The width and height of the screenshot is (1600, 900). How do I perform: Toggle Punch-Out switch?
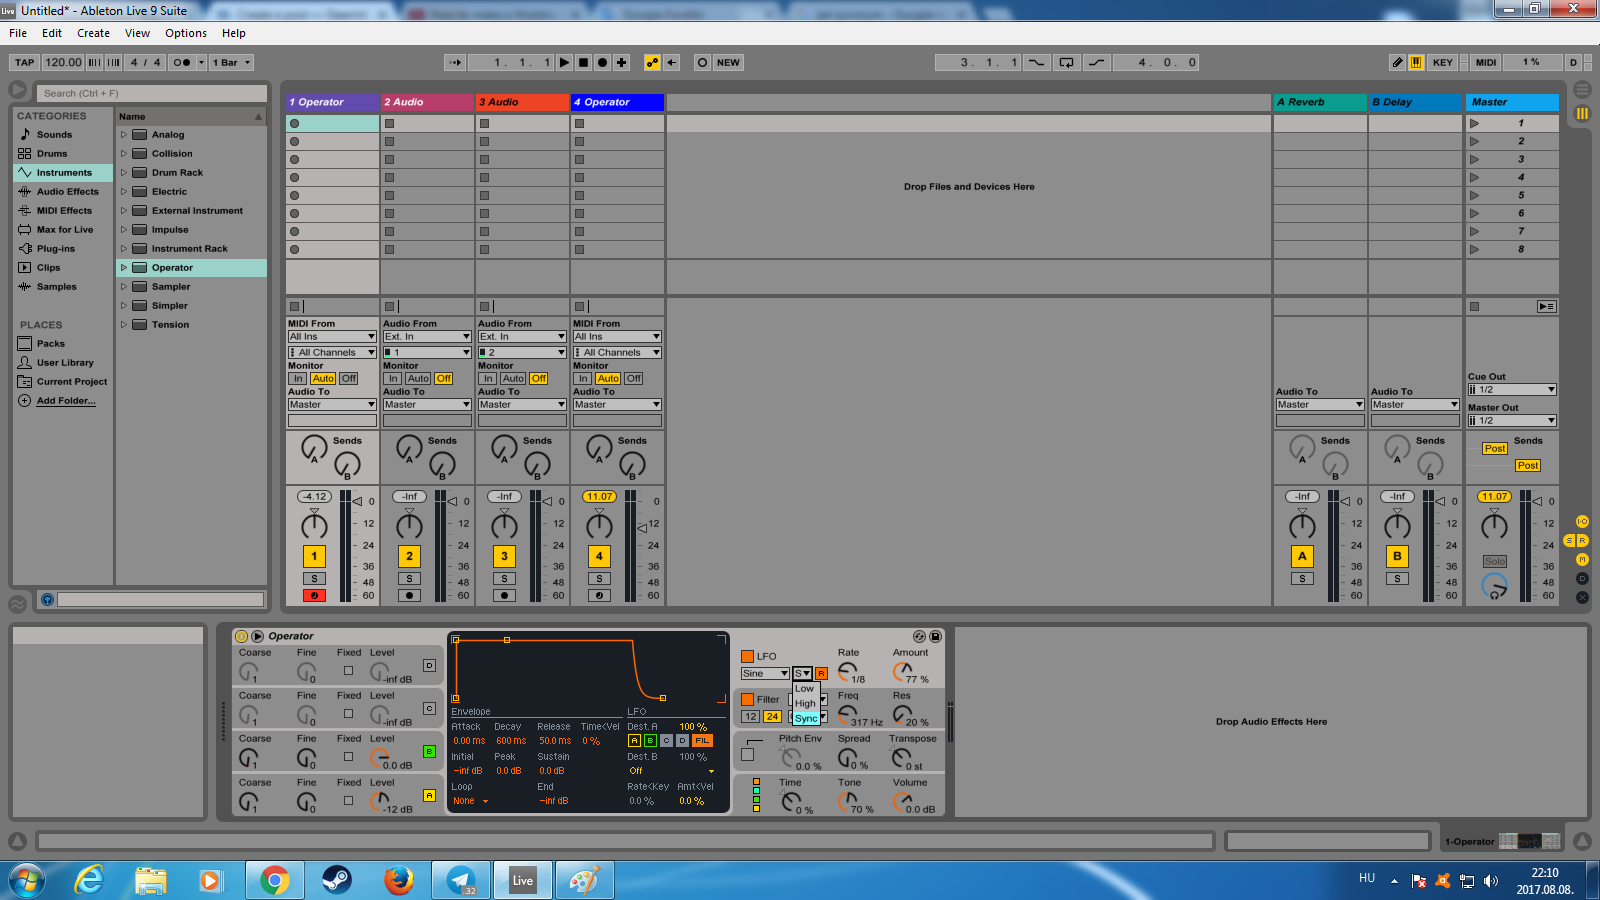click(x=1097, y=62)
